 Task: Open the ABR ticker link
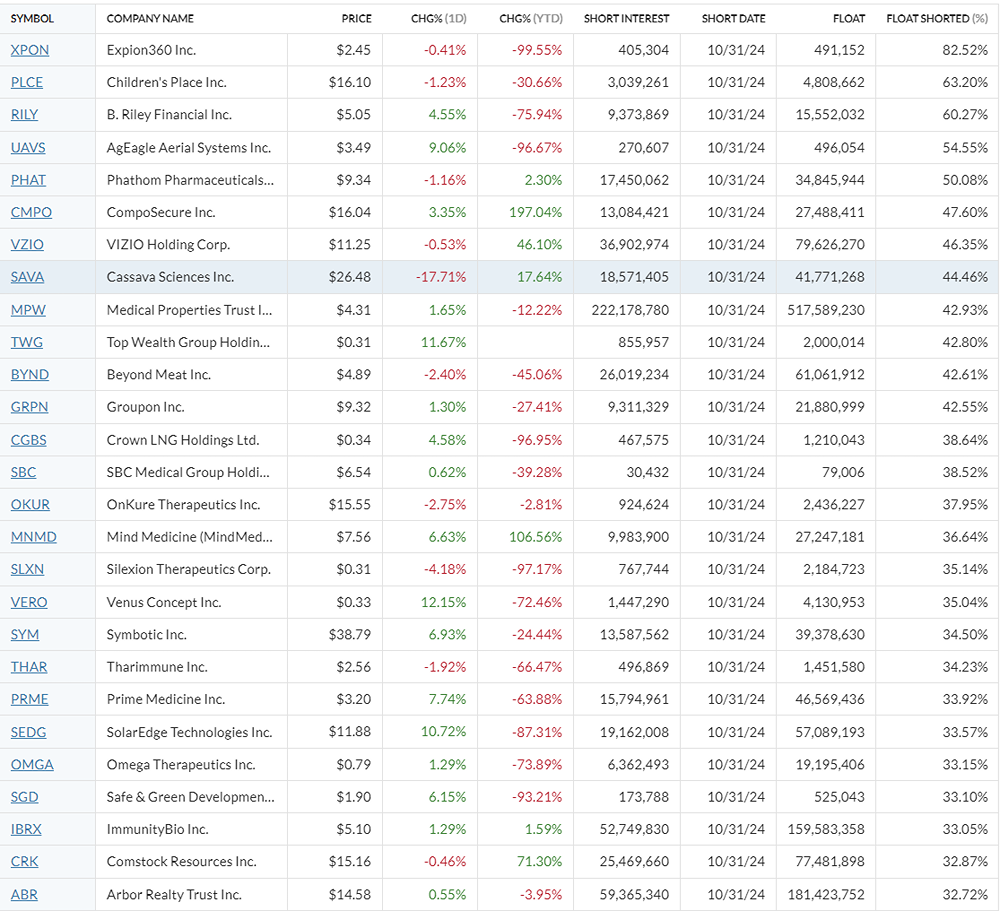[24, 894]
